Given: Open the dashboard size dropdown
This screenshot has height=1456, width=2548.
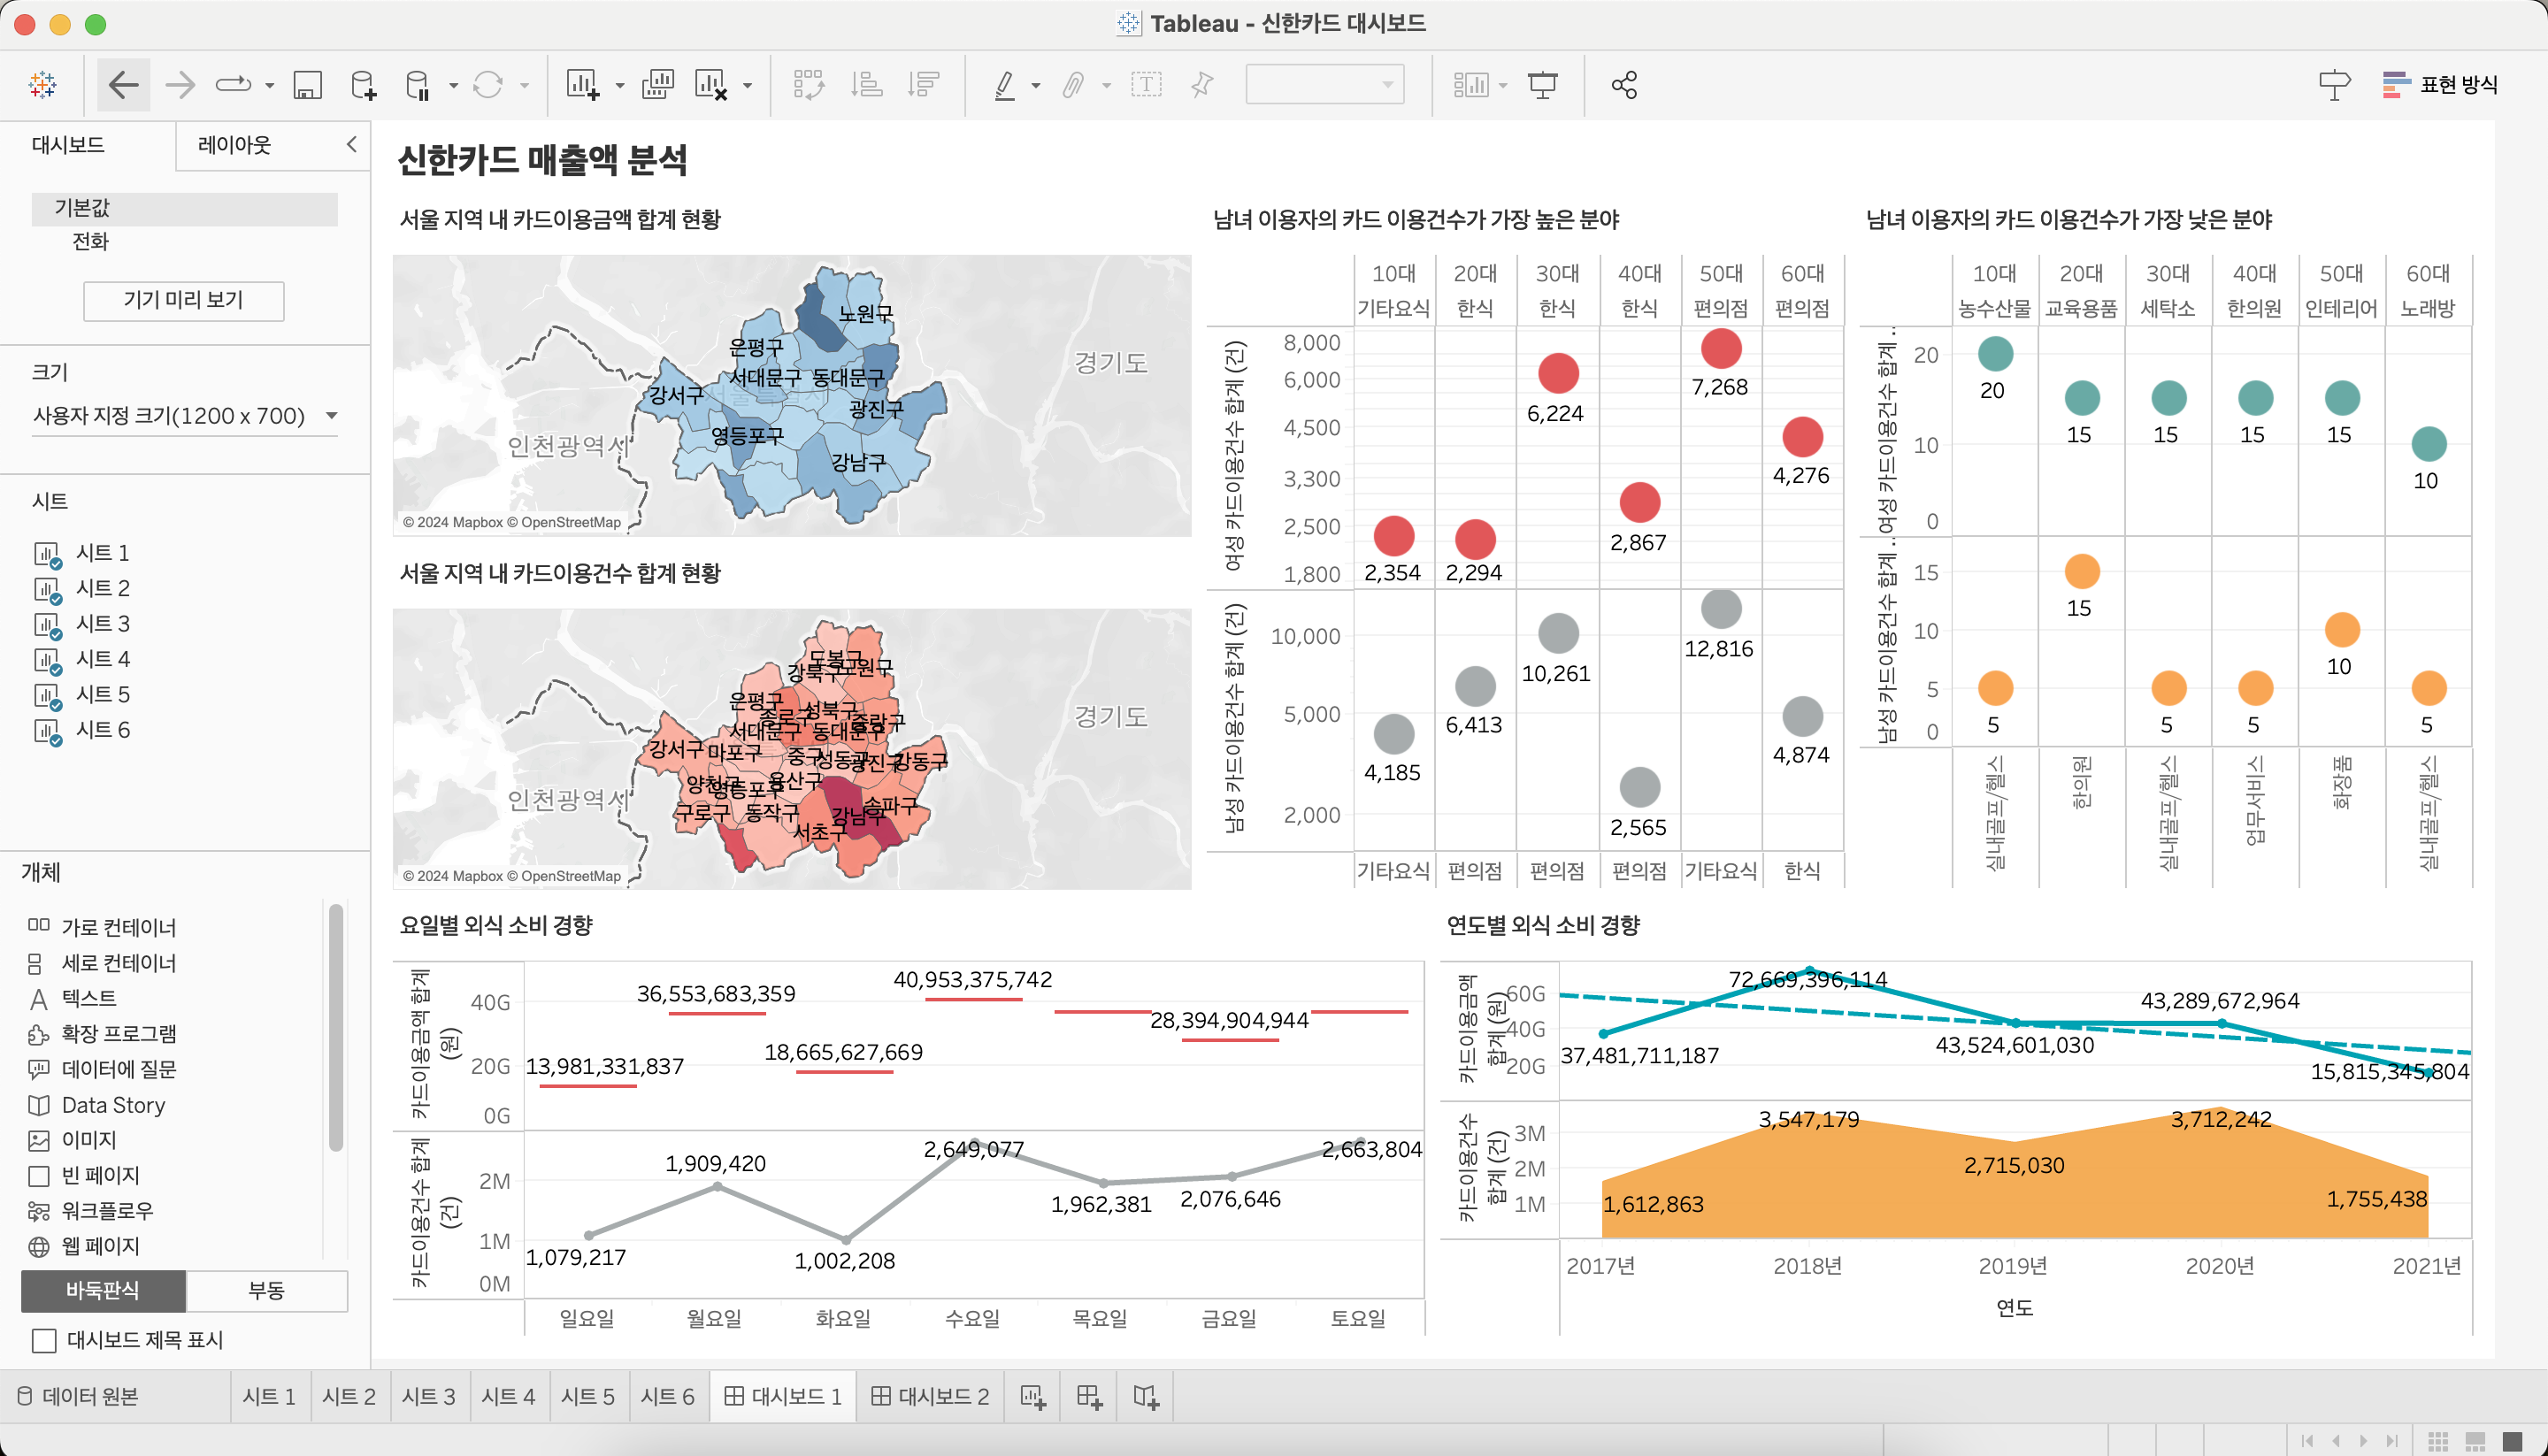Looking at the screenshot, I should (185, 416).
